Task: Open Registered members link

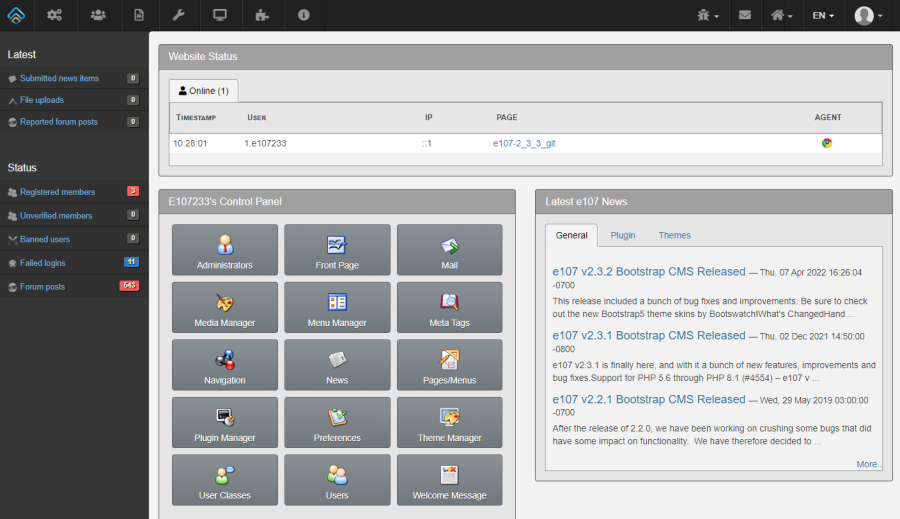Action: coord(57,192)
